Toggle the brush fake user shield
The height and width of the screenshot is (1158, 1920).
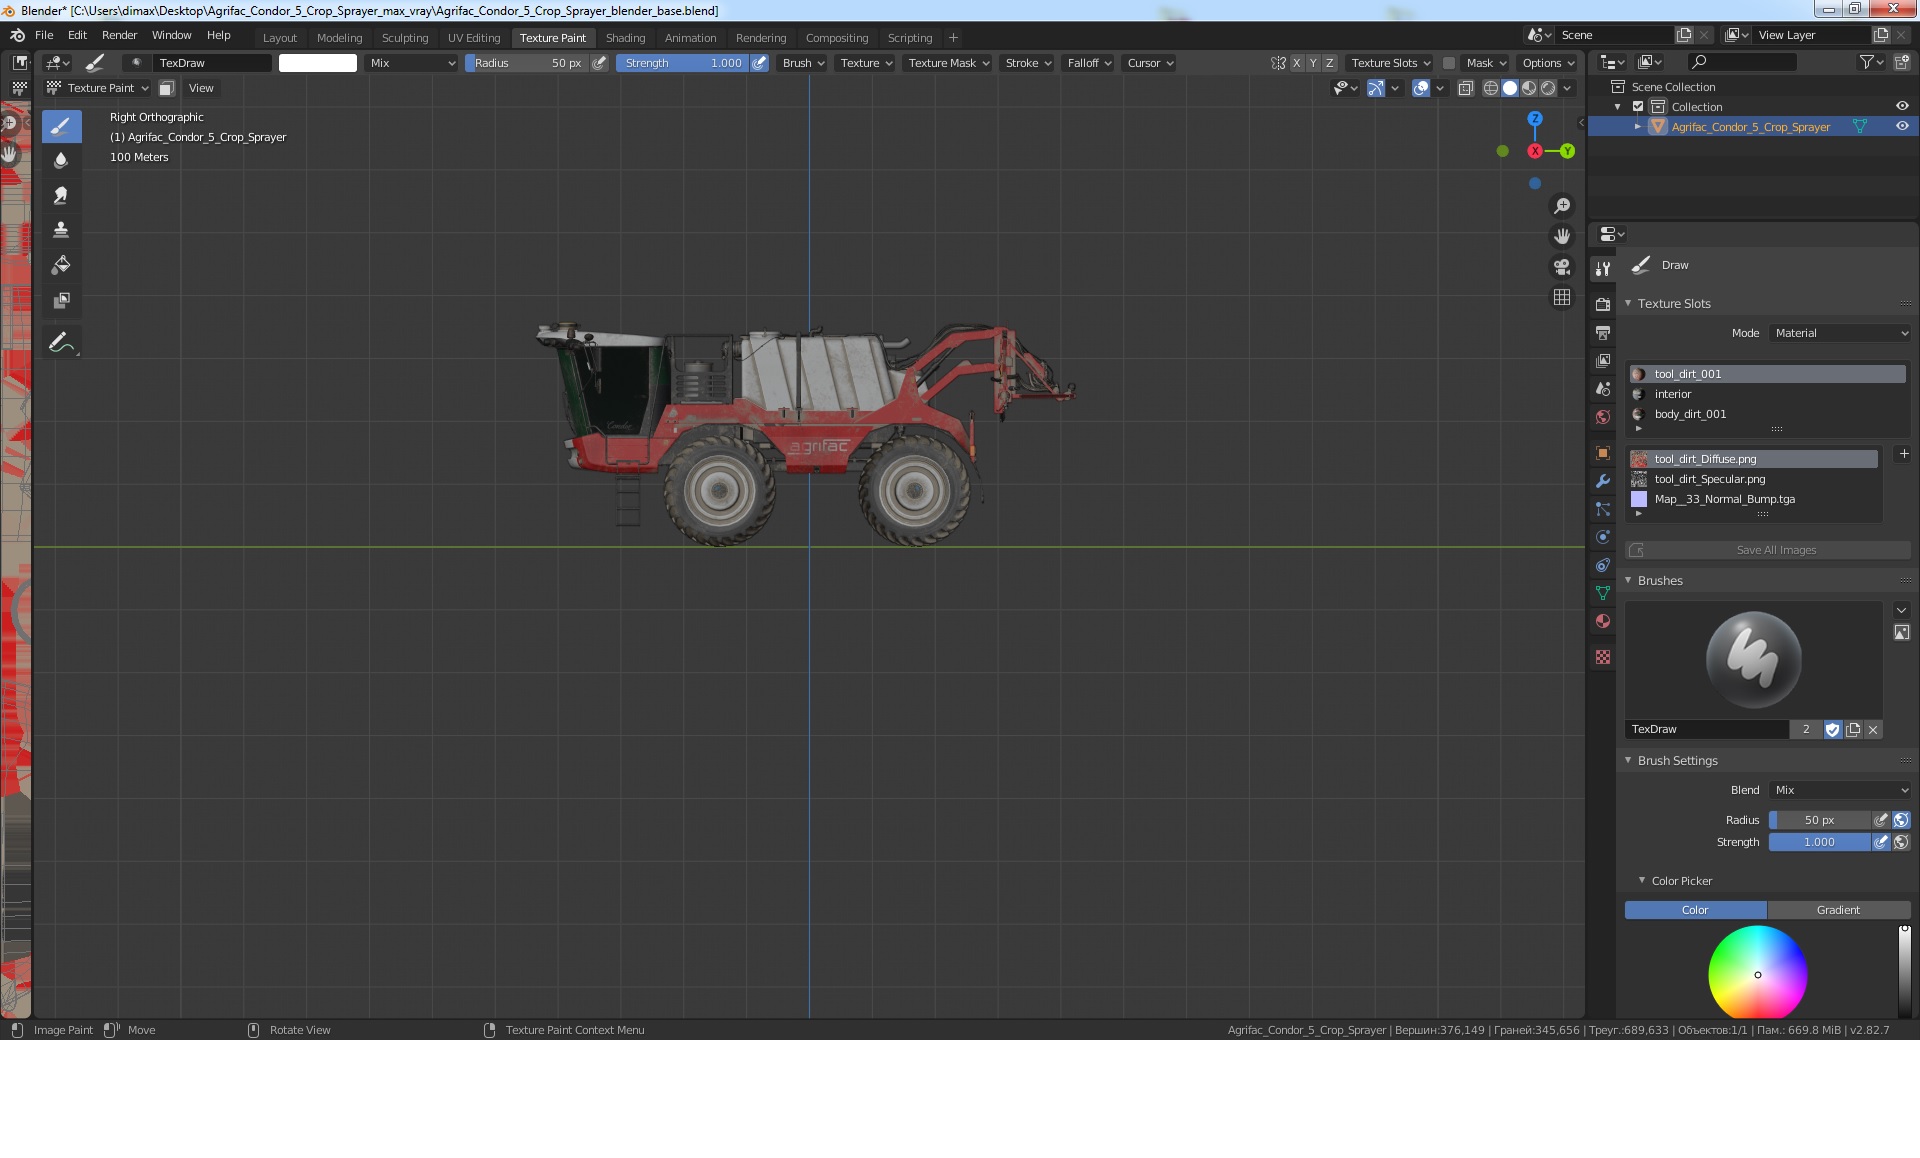click(x=1832, y=730)
